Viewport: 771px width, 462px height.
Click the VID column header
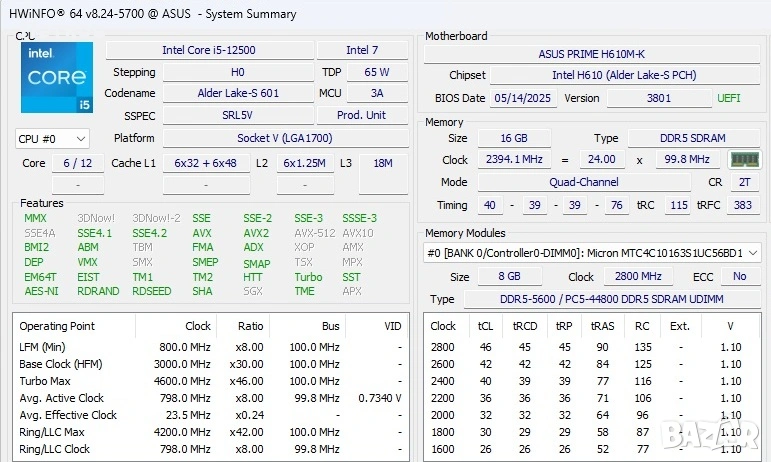[391, 326]
